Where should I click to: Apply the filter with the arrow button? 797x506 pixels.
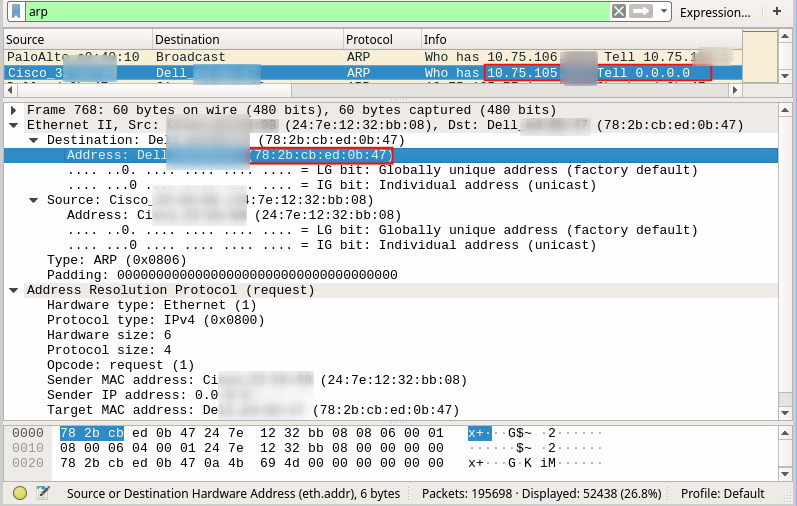point(640,11)
